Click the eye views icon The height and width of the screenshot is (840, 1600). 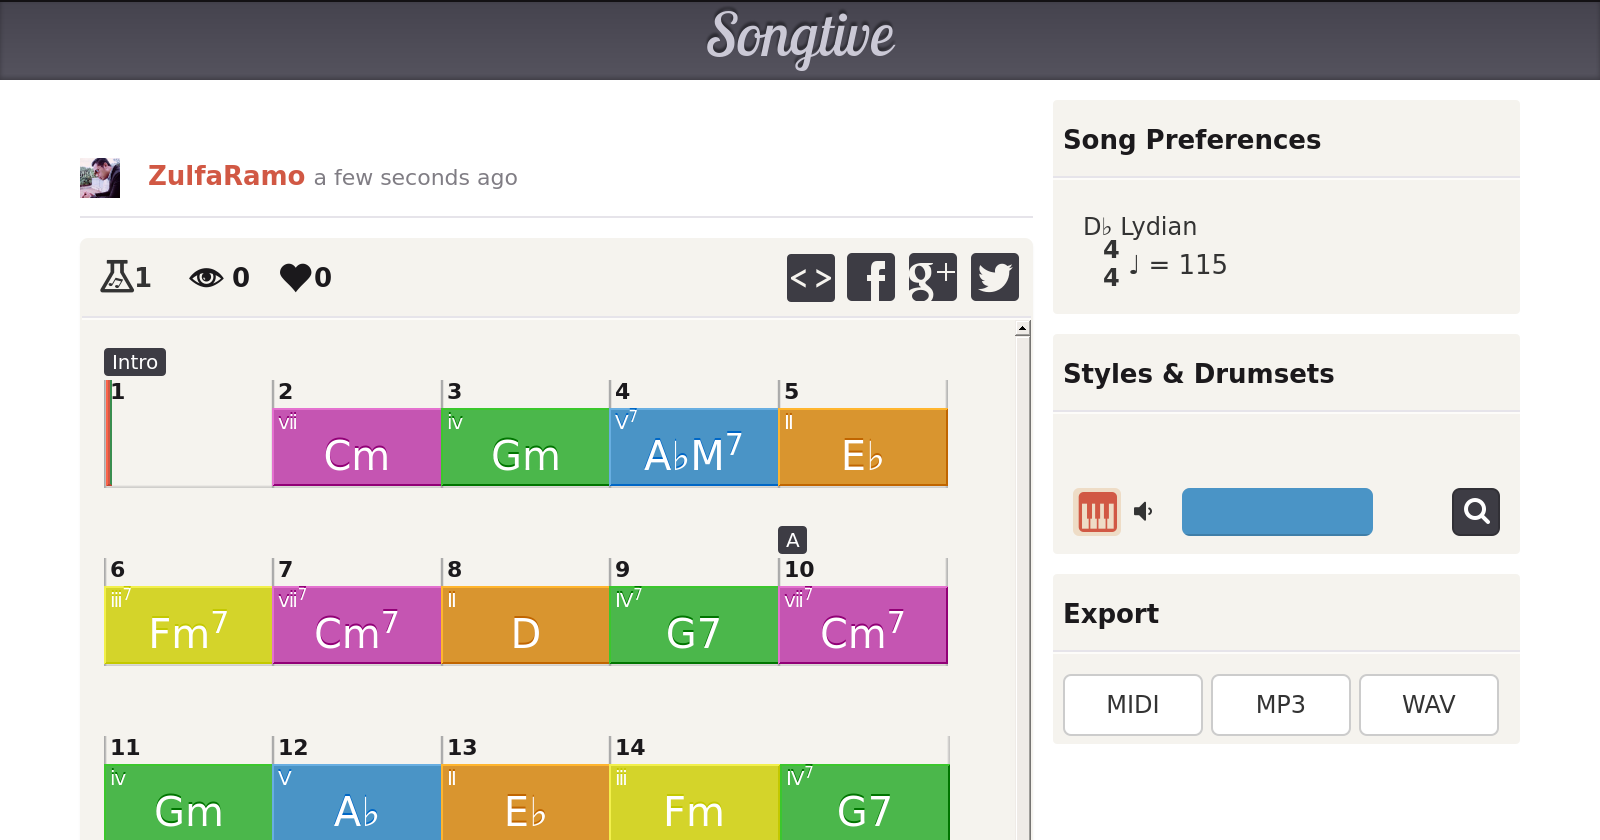click(206, 277)
